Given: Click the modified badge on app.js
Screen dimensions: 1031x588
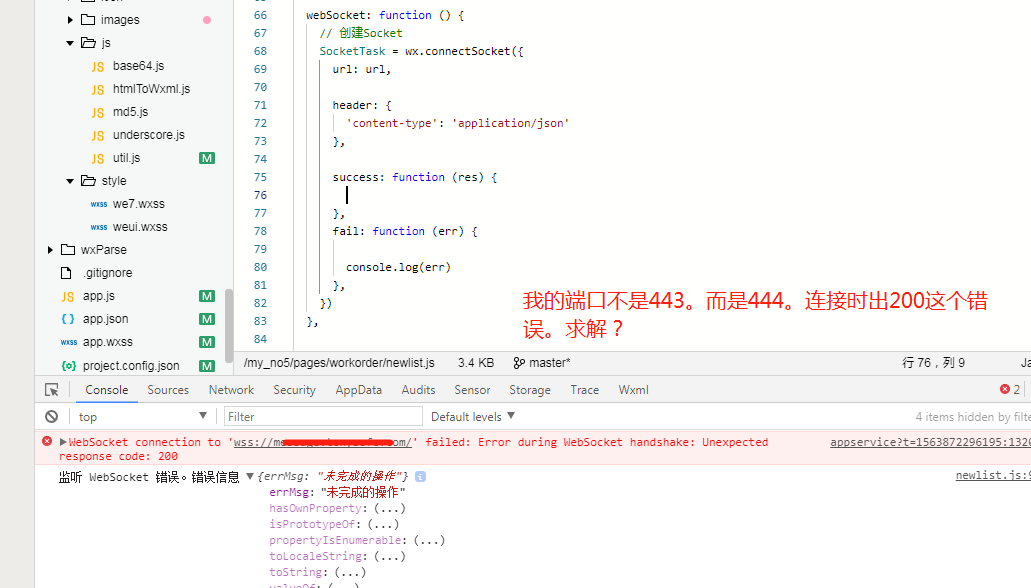Looking at the screenshot, I should tap(207, 296).
